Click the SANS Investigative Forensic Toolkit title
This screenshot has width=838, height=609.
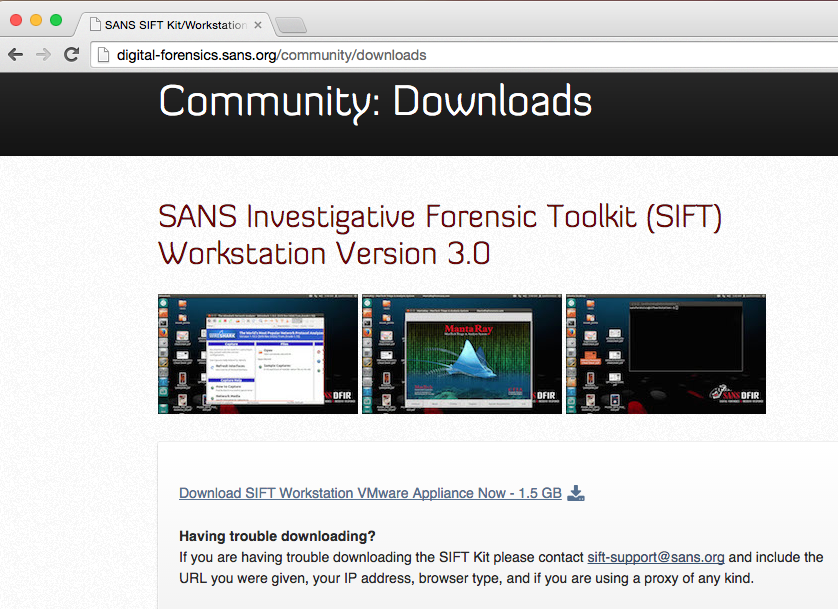coord(440,235)
